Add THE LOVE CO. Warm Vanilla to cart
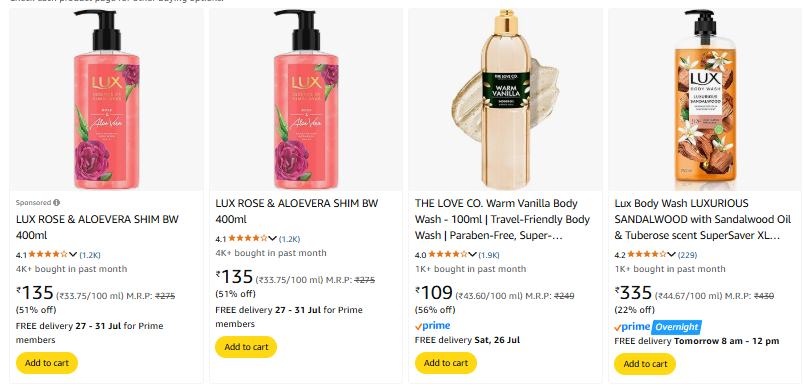The height and width of the screenshot is (388, 803). (446, 363)
